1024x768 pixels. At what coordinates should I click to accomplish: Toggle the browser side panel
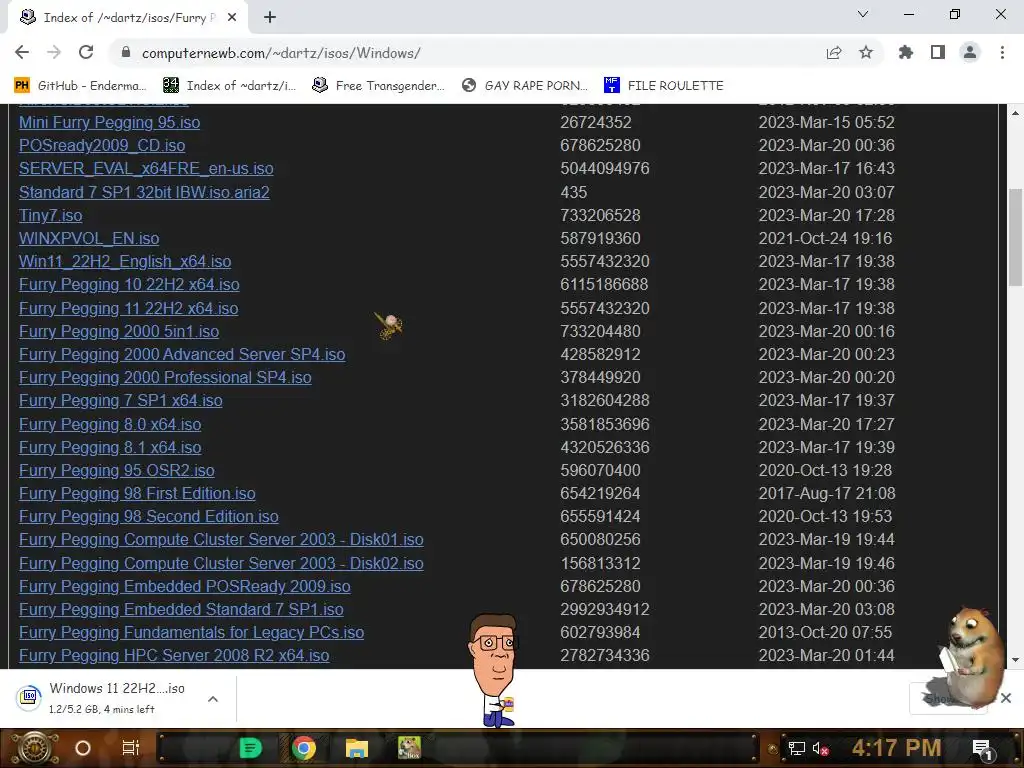pyautogui.click(x=938, y=52)
